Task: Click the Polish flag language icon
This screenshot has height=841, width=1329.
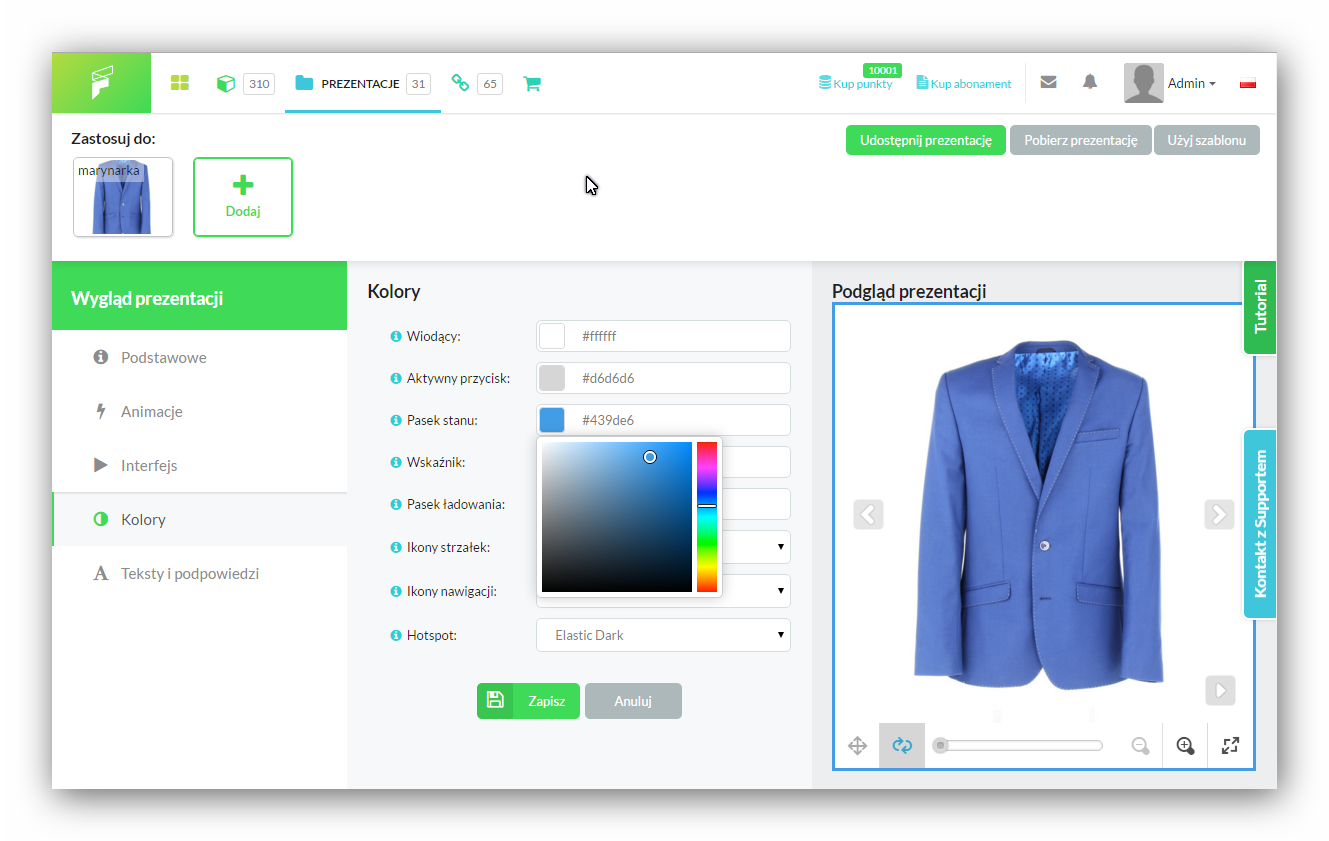Action: [1247, 84]
